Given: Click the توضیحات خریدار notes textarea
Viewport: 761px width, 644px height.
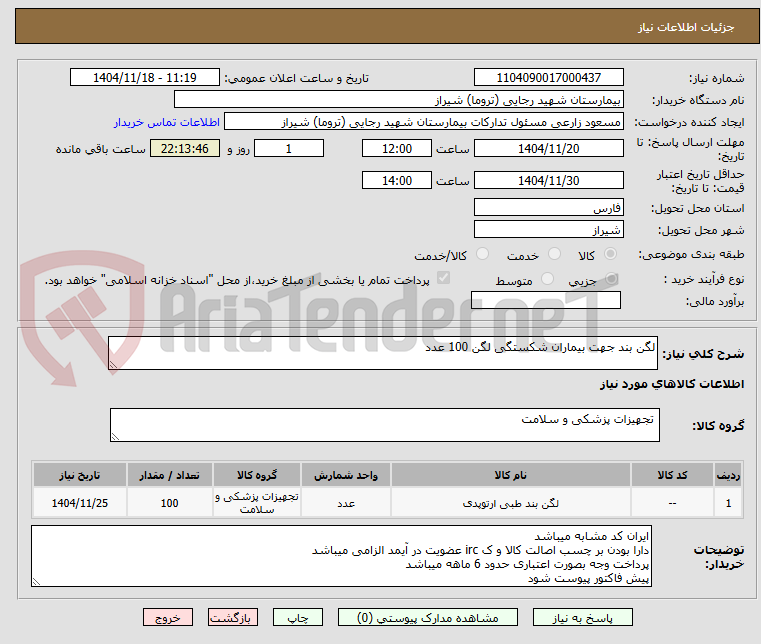Looking at the screenshot, I should click(341, 556).
